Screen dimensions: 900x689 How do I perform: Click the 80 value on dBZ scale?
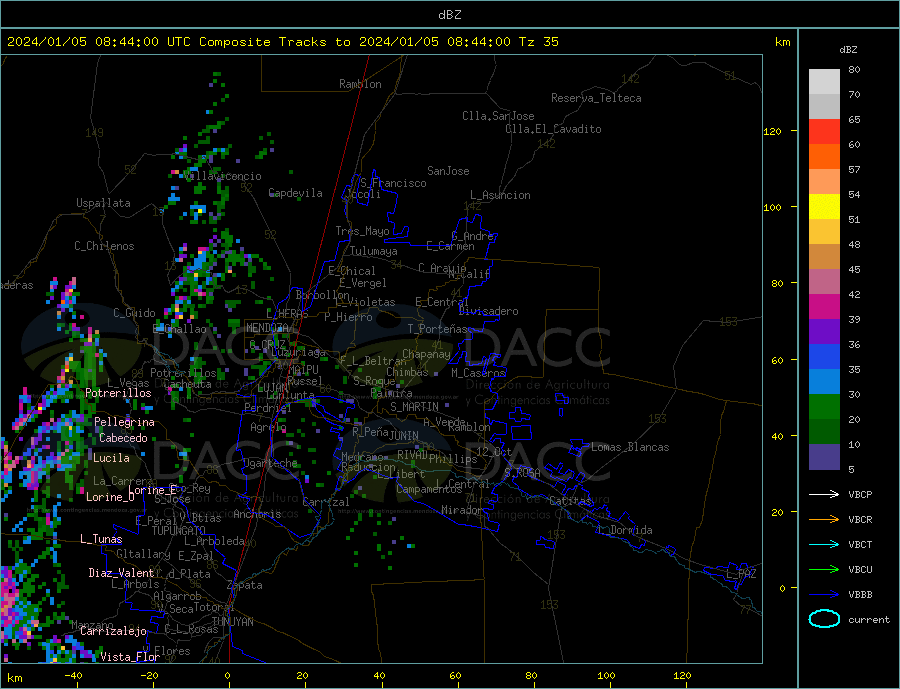854,69
